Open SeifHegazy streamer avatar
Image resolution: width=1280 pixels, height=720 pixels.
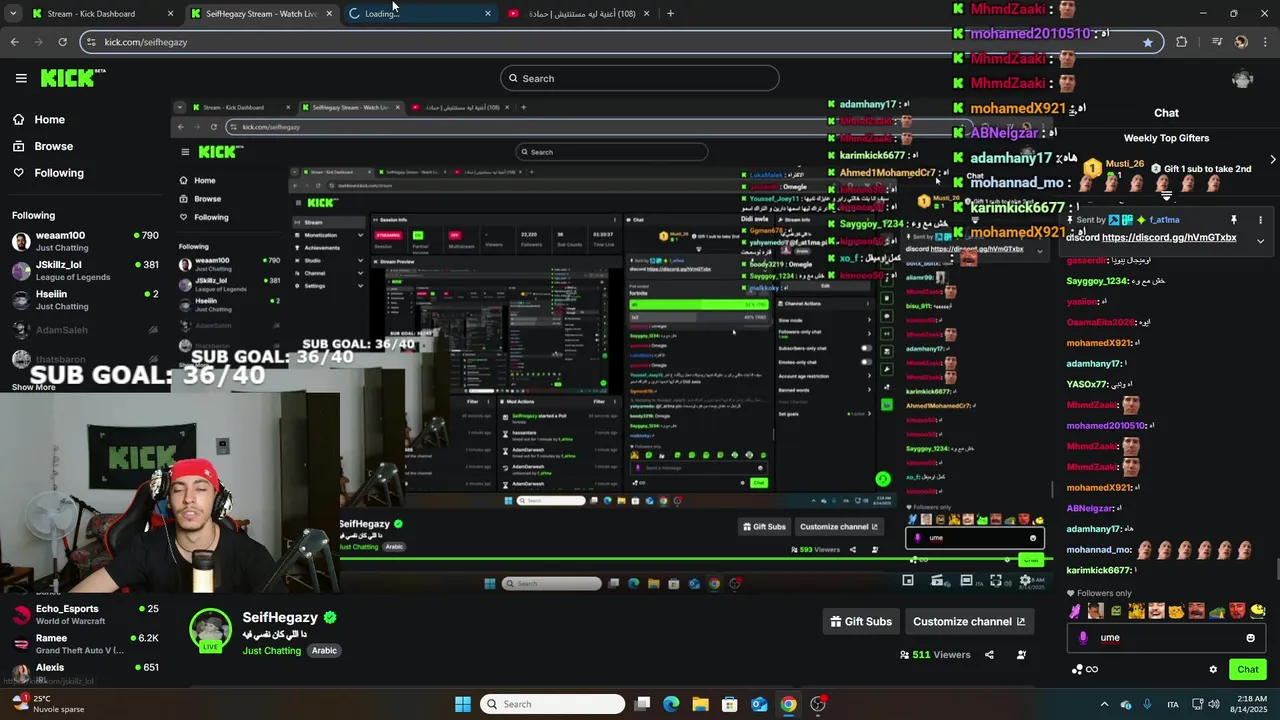coord(211,630)
